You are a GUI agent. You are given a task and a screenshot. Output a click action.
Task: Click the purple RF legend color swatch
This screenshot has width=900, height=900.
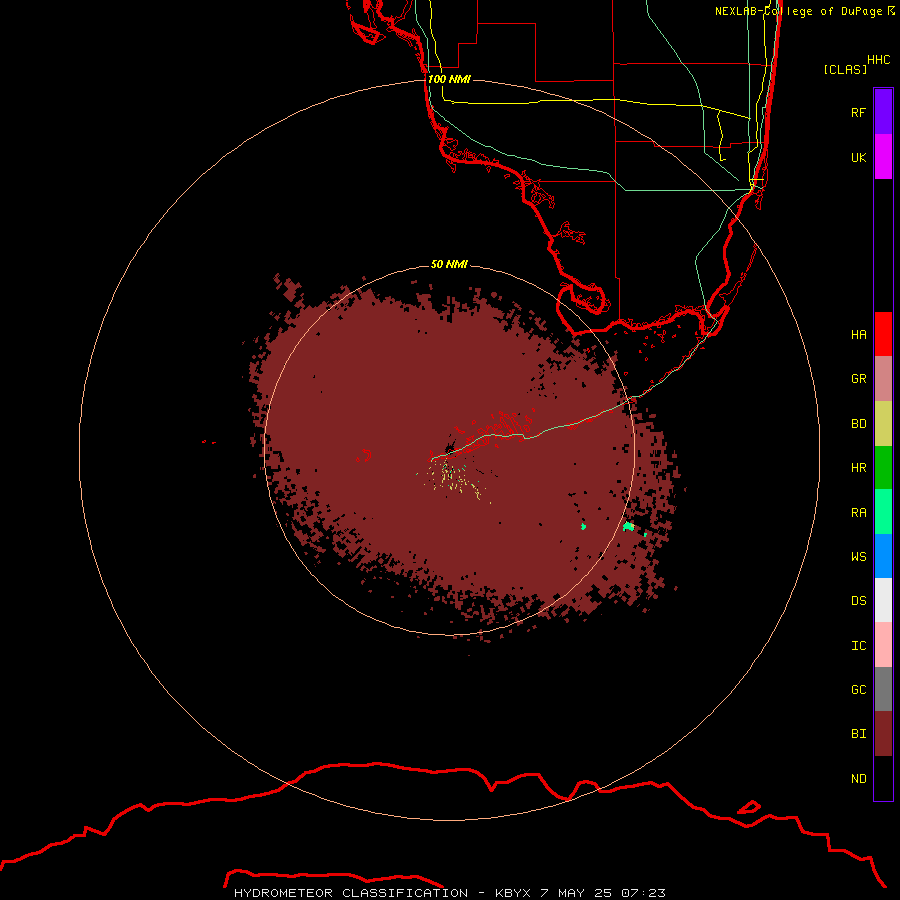coord(883,112)
